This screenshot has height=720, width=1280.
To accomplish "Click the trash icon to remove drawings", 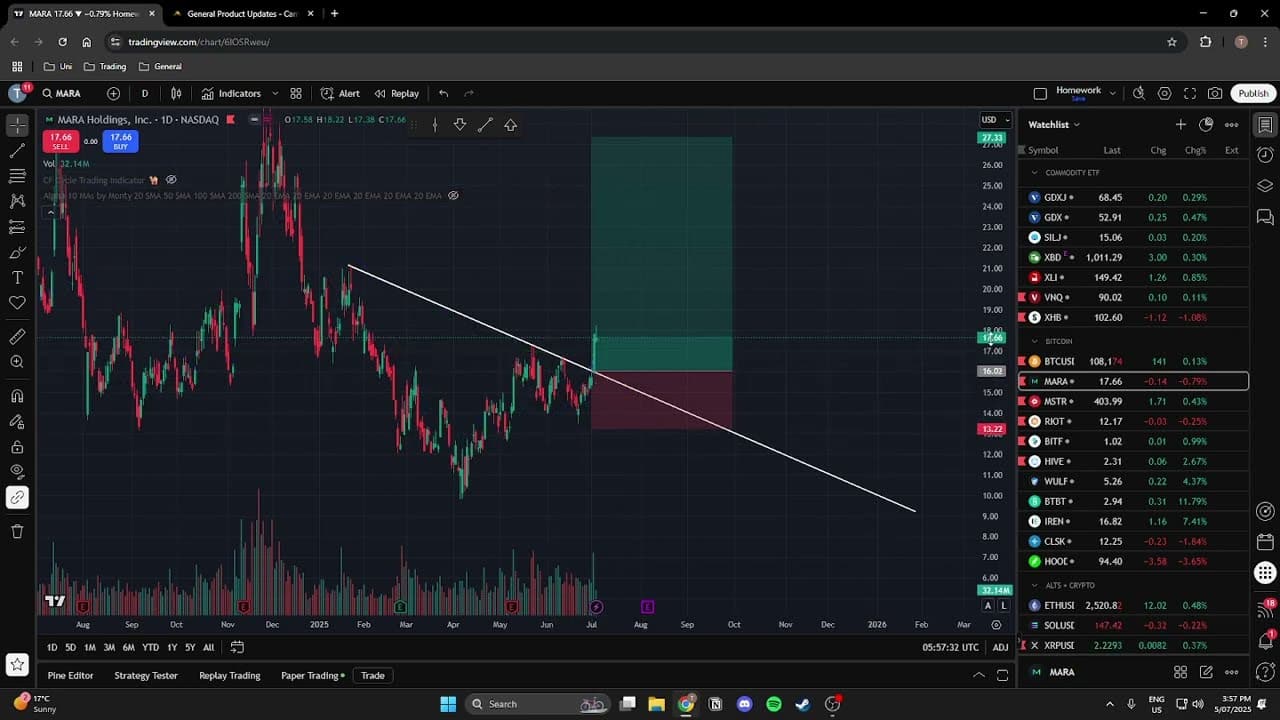I will 17,531.
